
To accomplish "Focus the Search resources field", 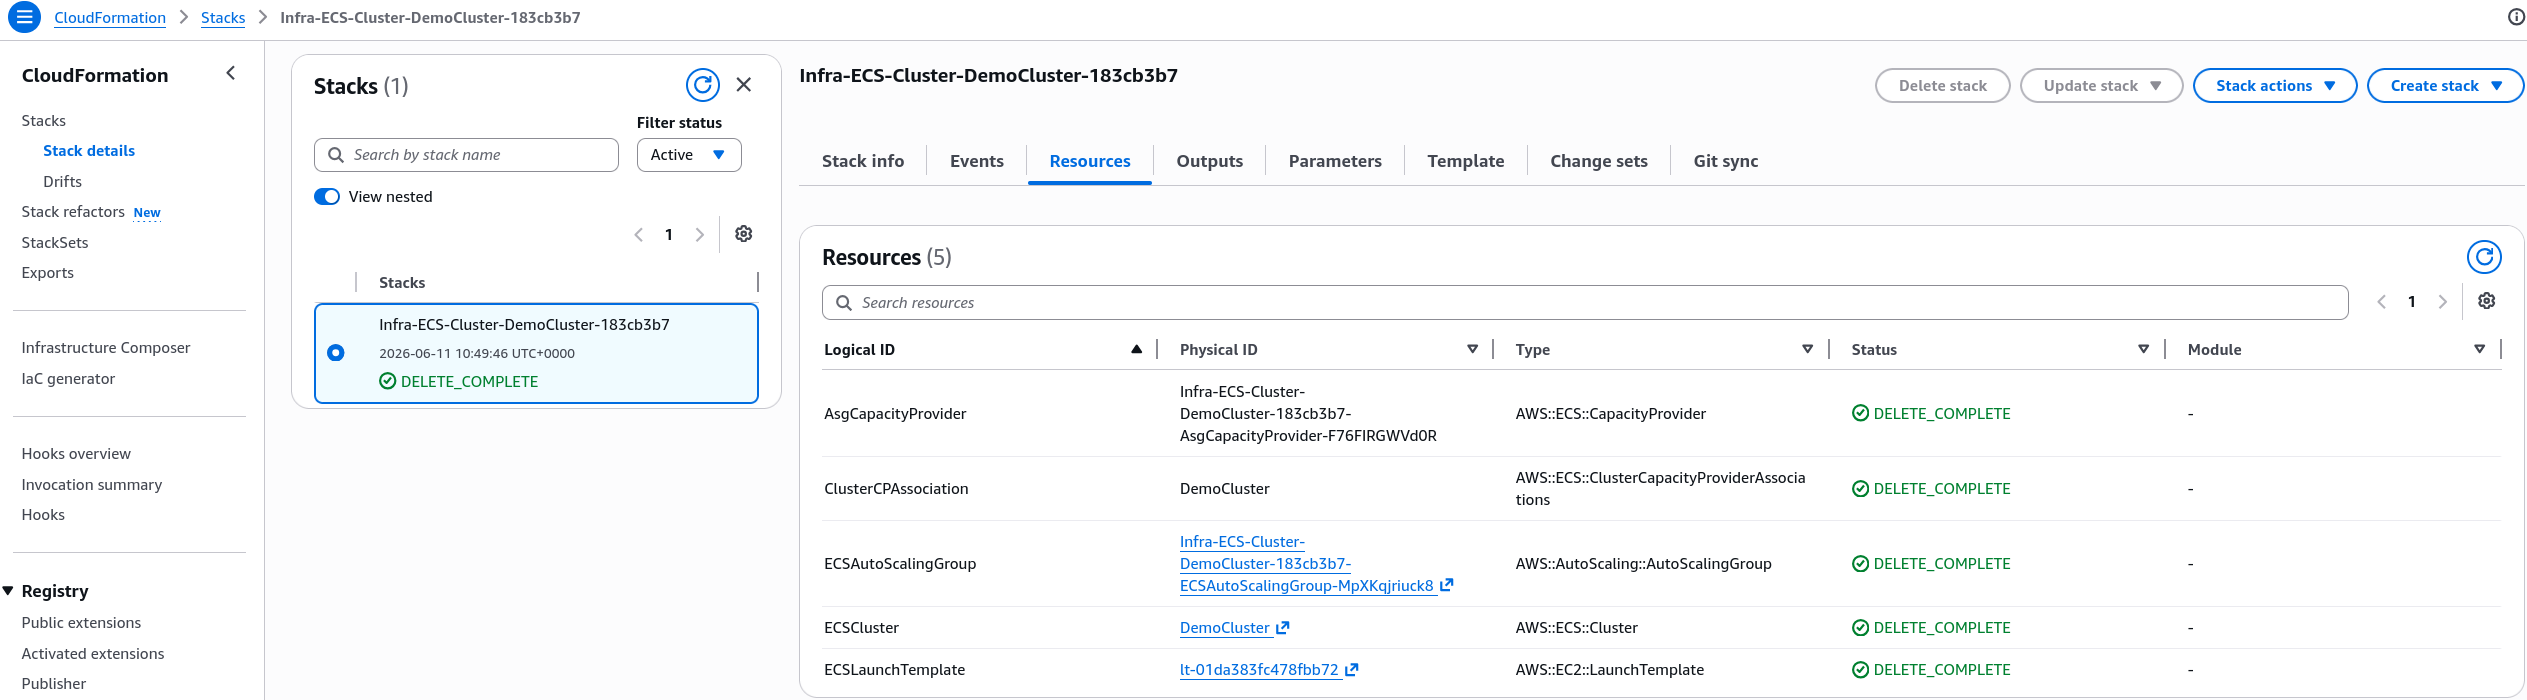I will click(1585, 303).
